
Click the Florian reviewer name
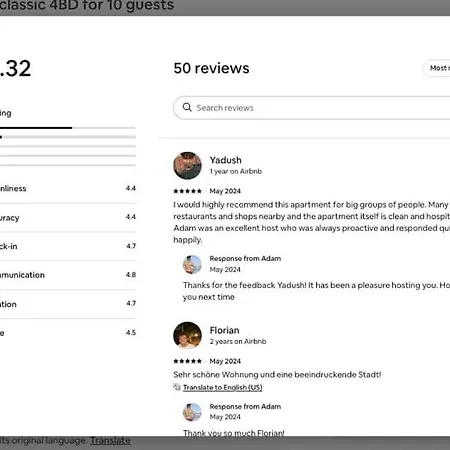pyautogui.click(x=224, y=330)
